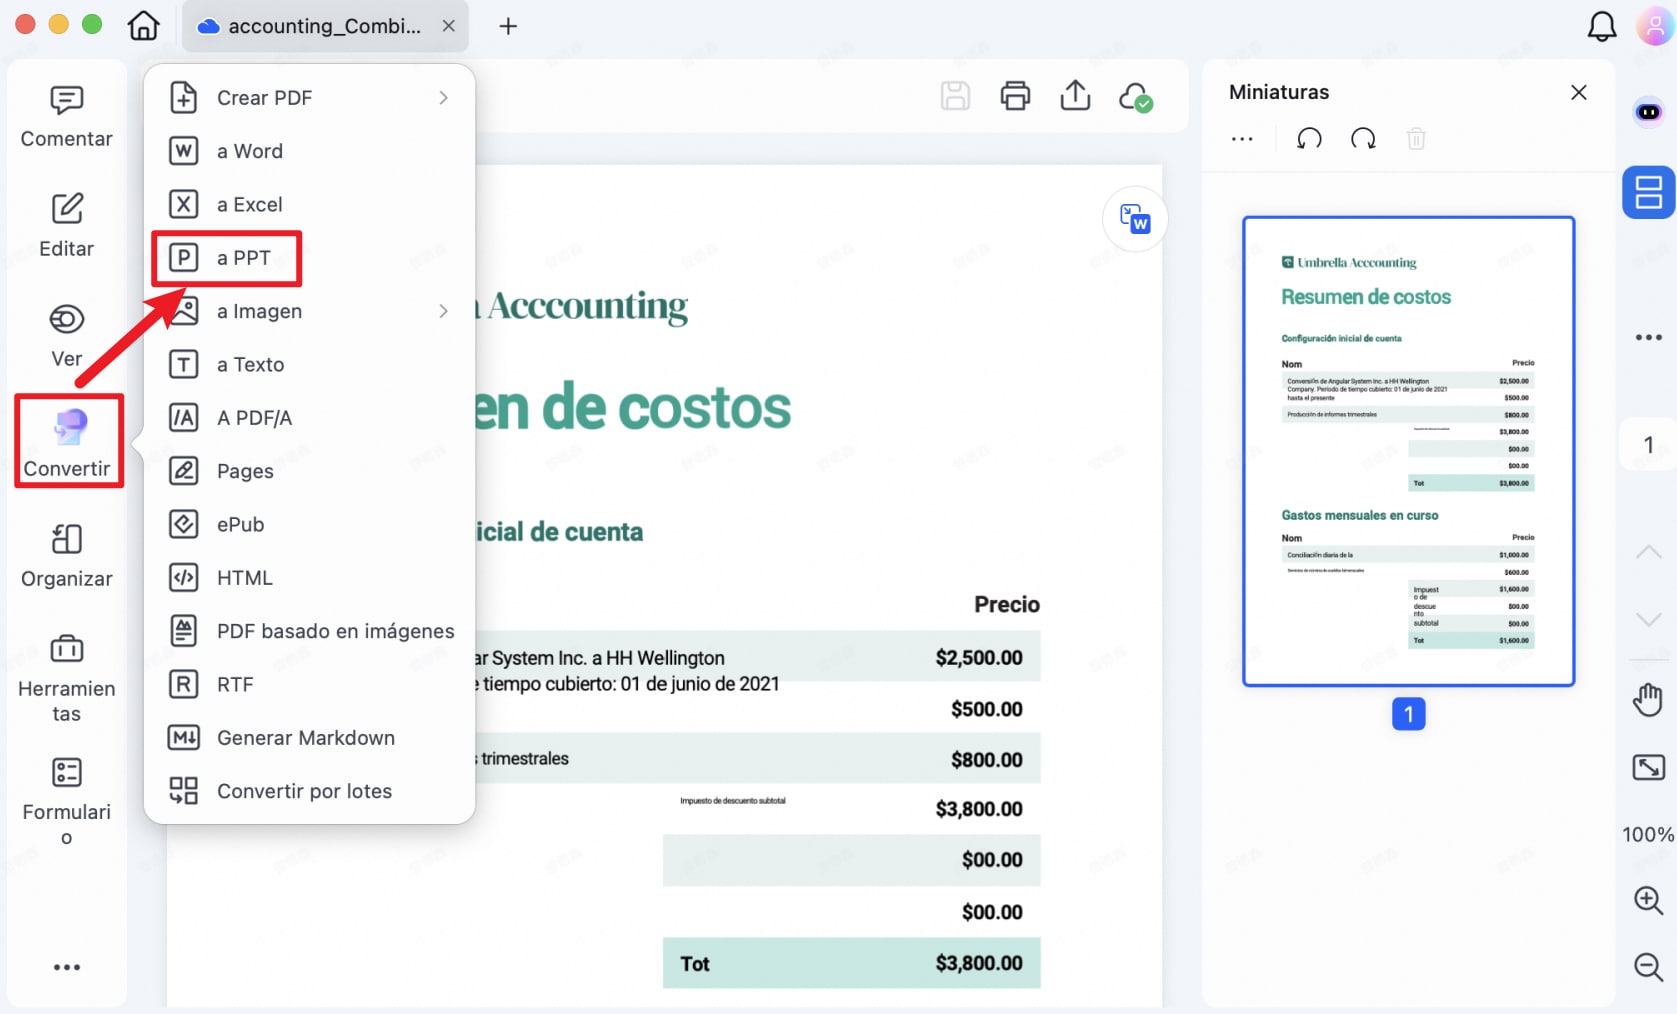
Task: Delete the selected page thumbnail
Action: 1416,139
